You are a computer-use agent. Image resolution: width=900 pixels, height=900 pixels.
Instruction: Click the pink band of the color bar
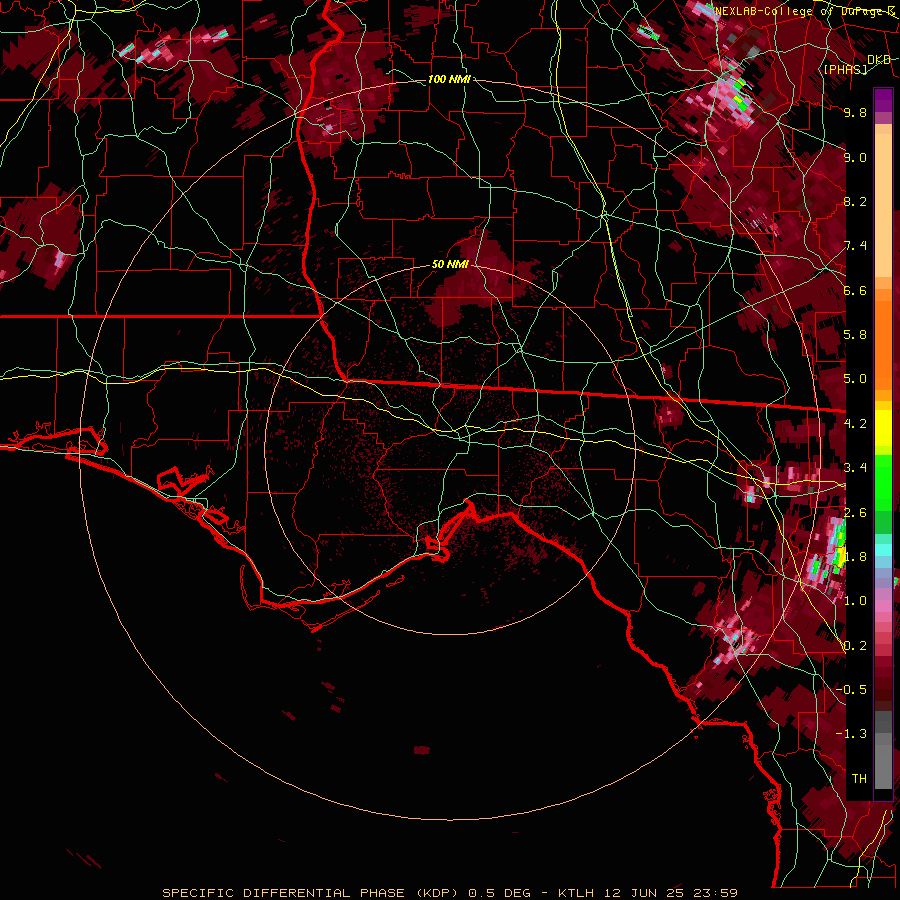click(883, 607)
